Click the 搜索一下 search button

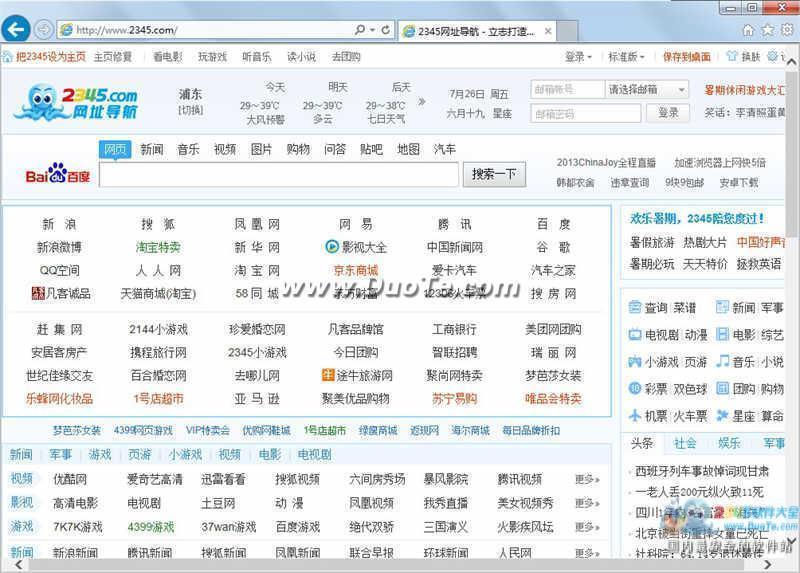tap(494, 175)
